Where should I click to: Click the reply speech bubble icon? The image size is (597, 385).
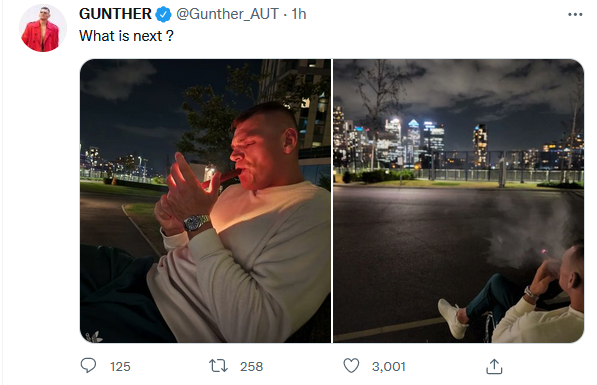[x=88, y=366]
